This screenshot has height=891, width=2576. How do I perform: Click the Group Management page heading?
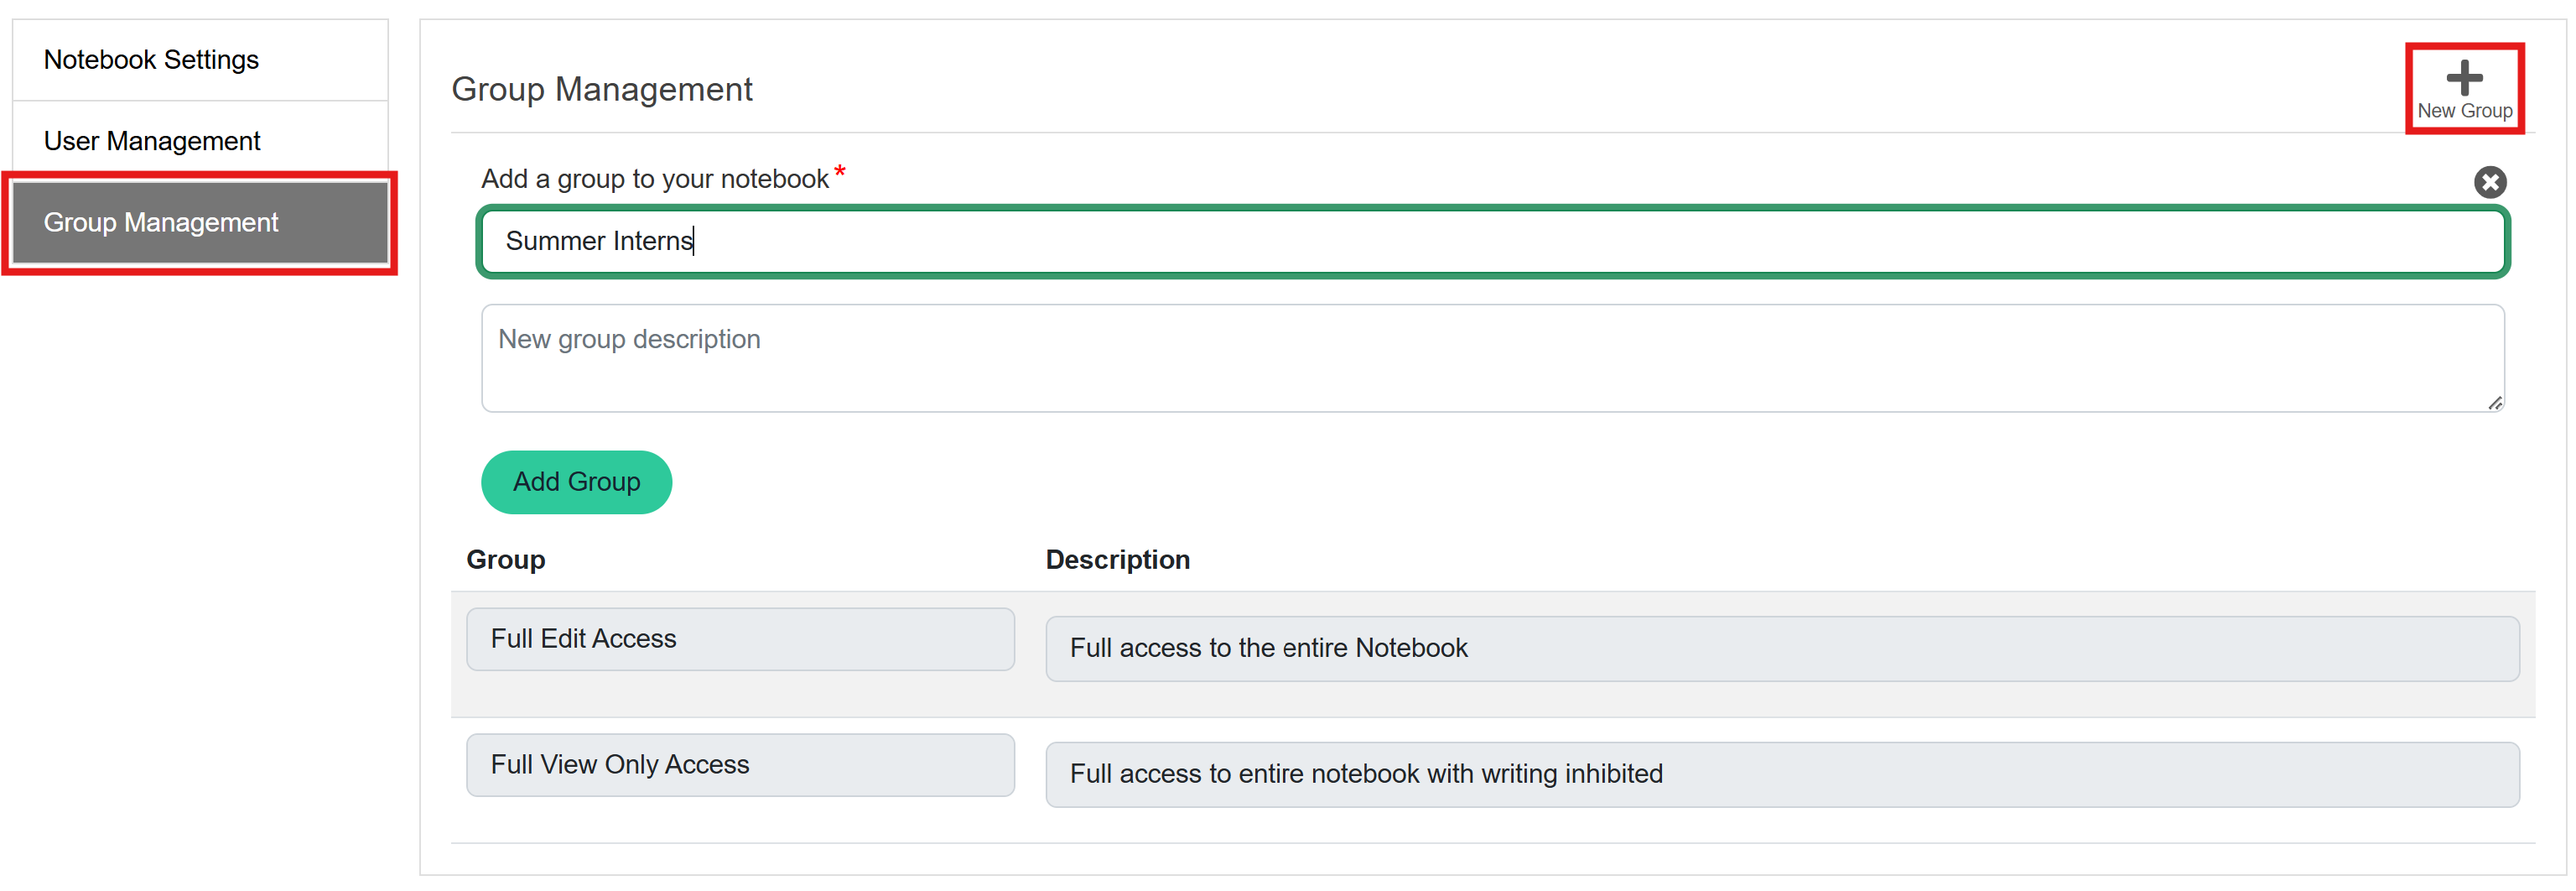tap(601, 89)
